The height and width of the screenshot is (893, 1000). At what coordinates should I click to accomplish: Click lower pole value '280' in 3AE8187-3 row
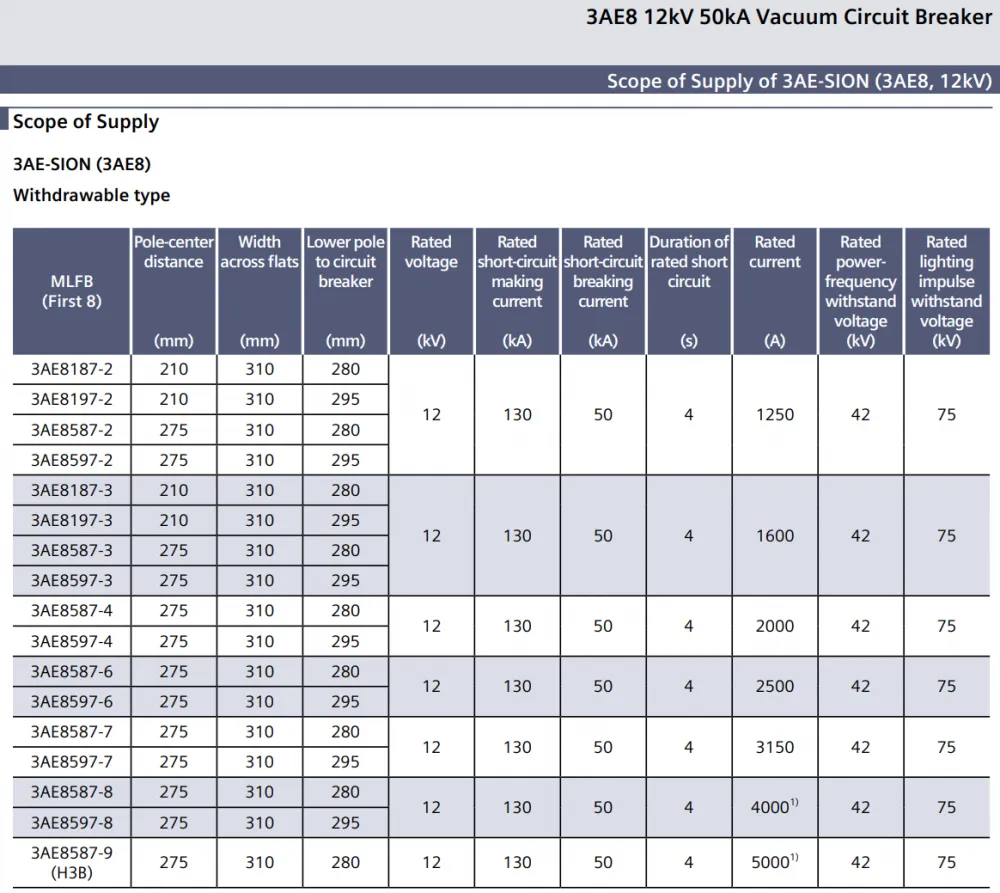(x=346, y=490)
